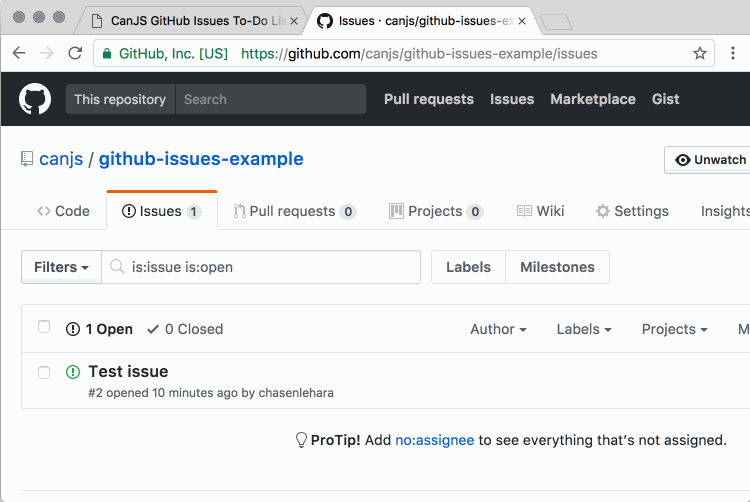The width and height of the screenshot is (750, 502).
Task: Click the This repository search scope label
Action: coord(120,99)
